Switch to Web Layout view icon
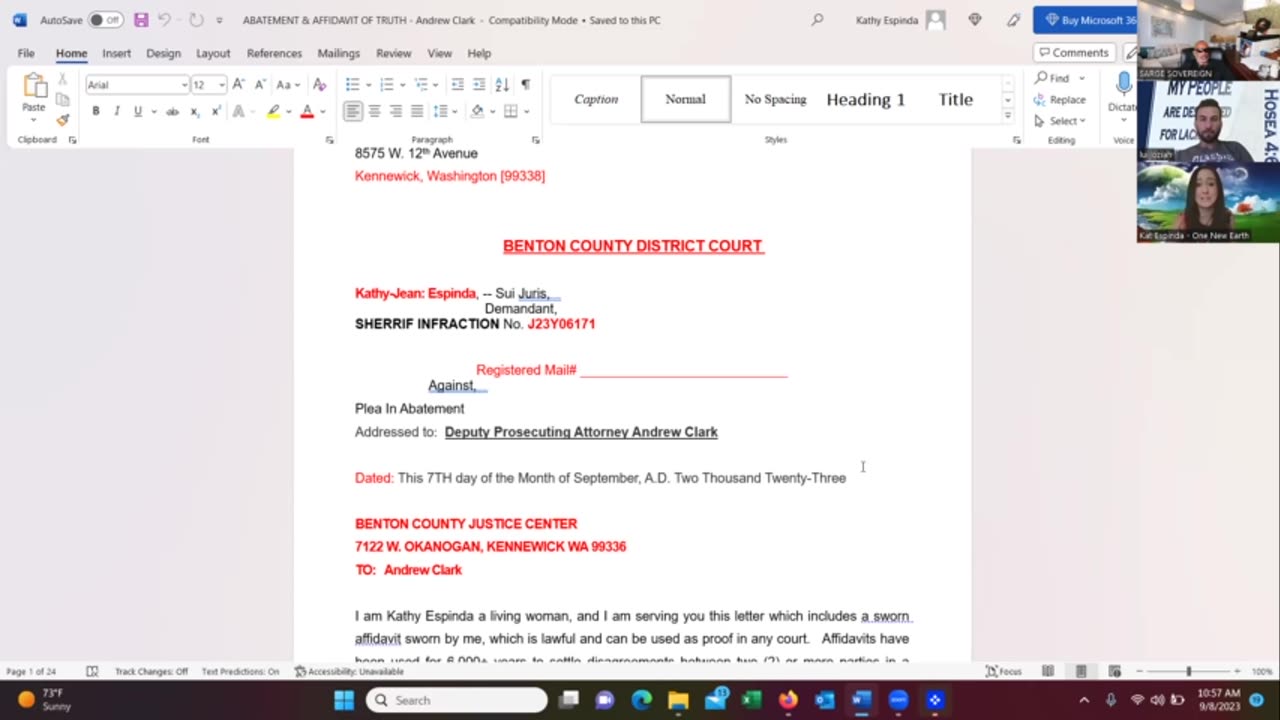 1114,671
